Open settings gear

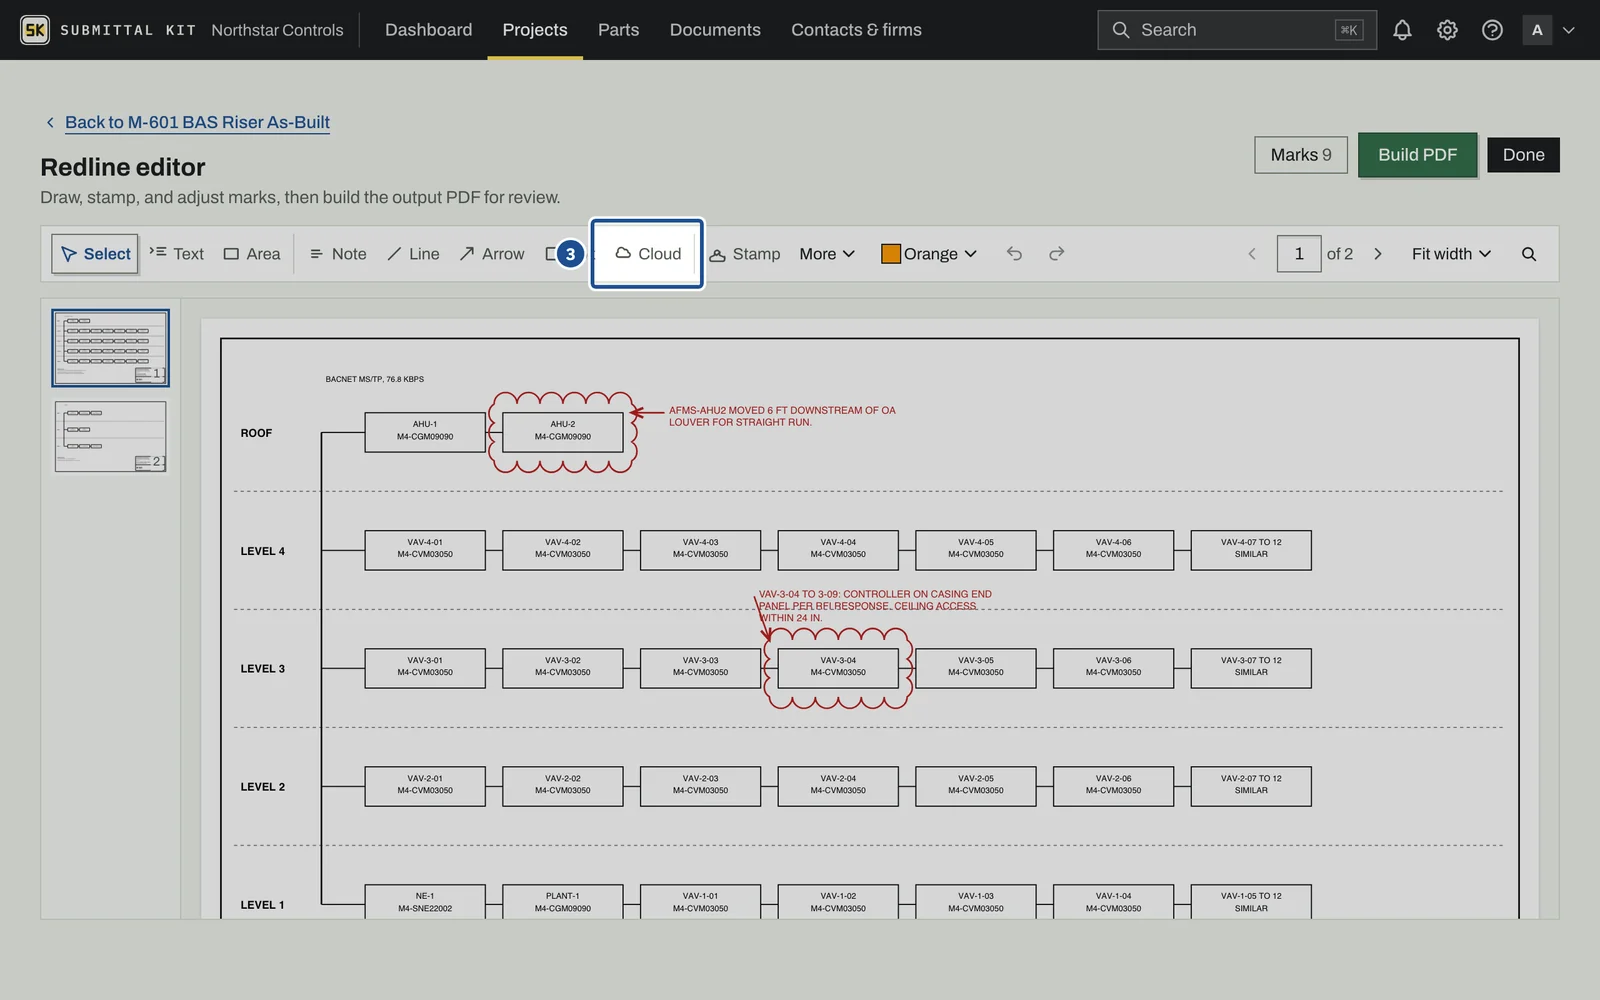pos(1447,30)
